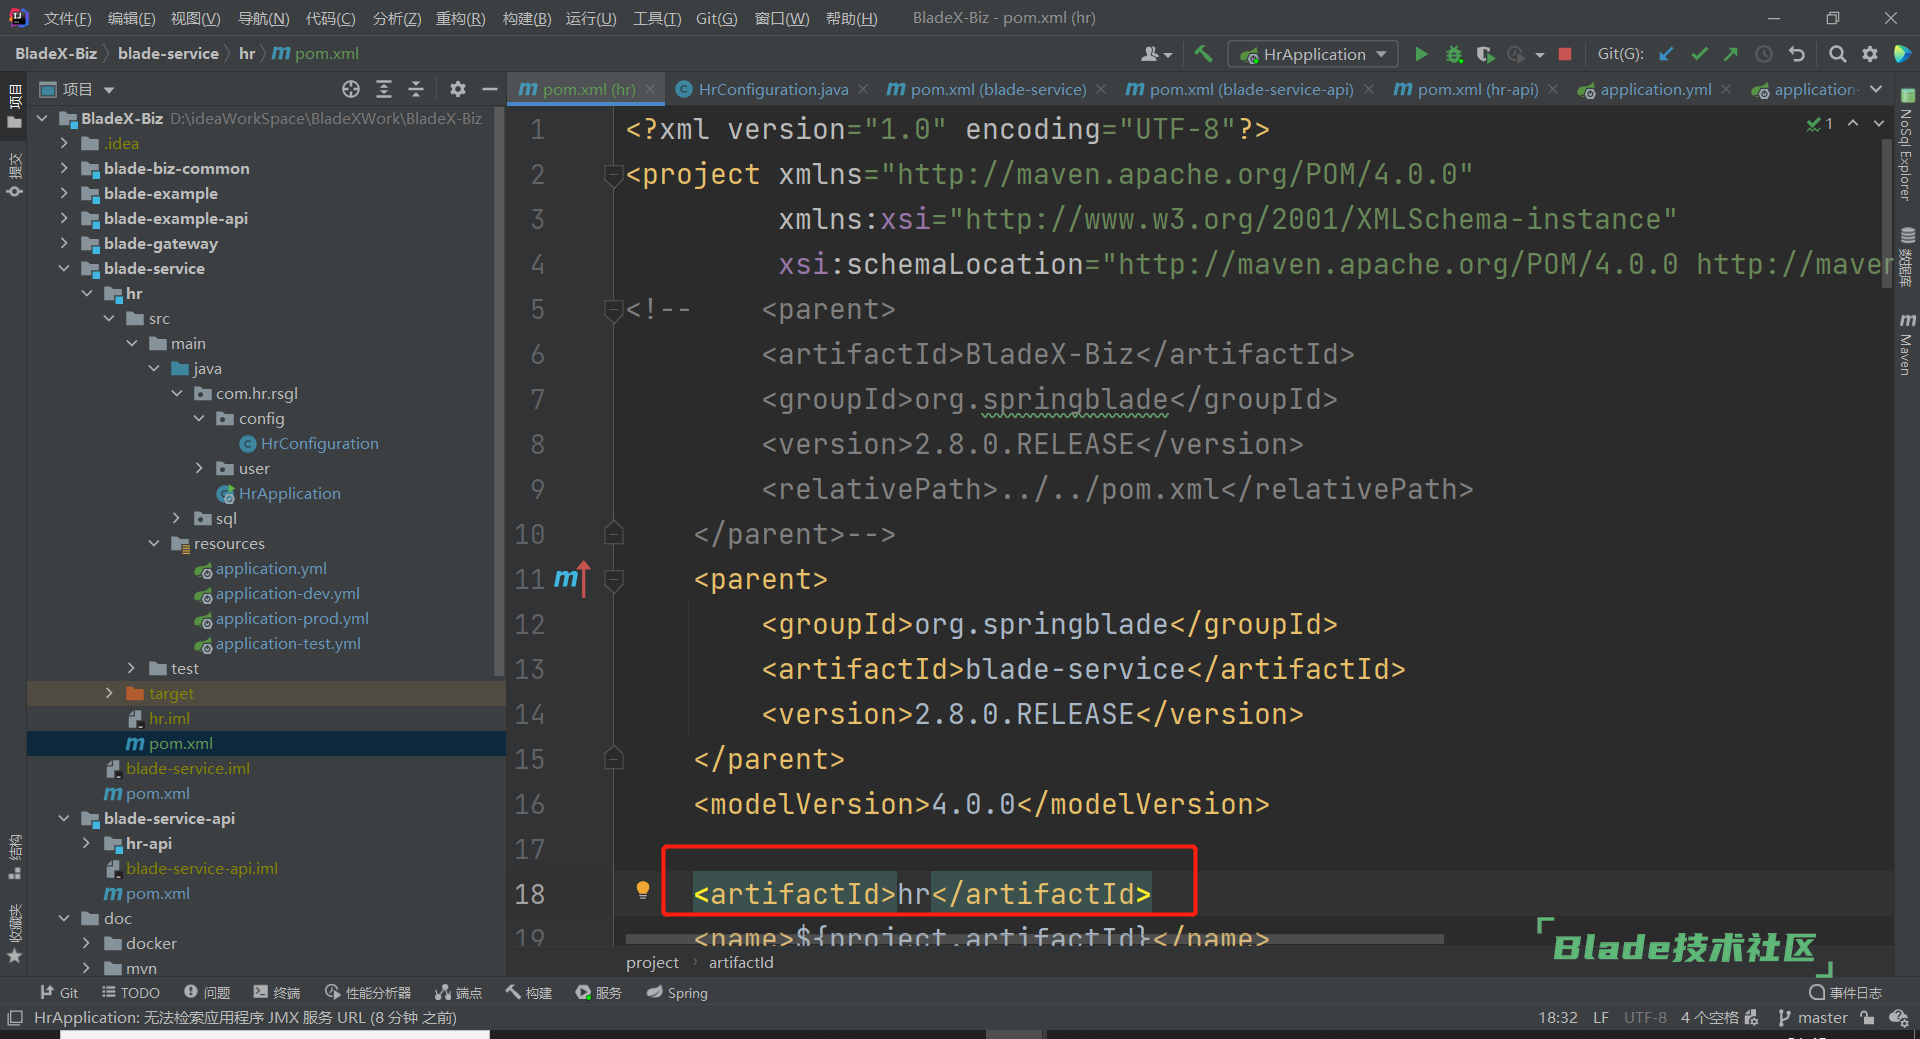The image size is (1920, 1039).
Task: Switch to the HrConfiguration.java tab
Action: (x=772, y=89)
